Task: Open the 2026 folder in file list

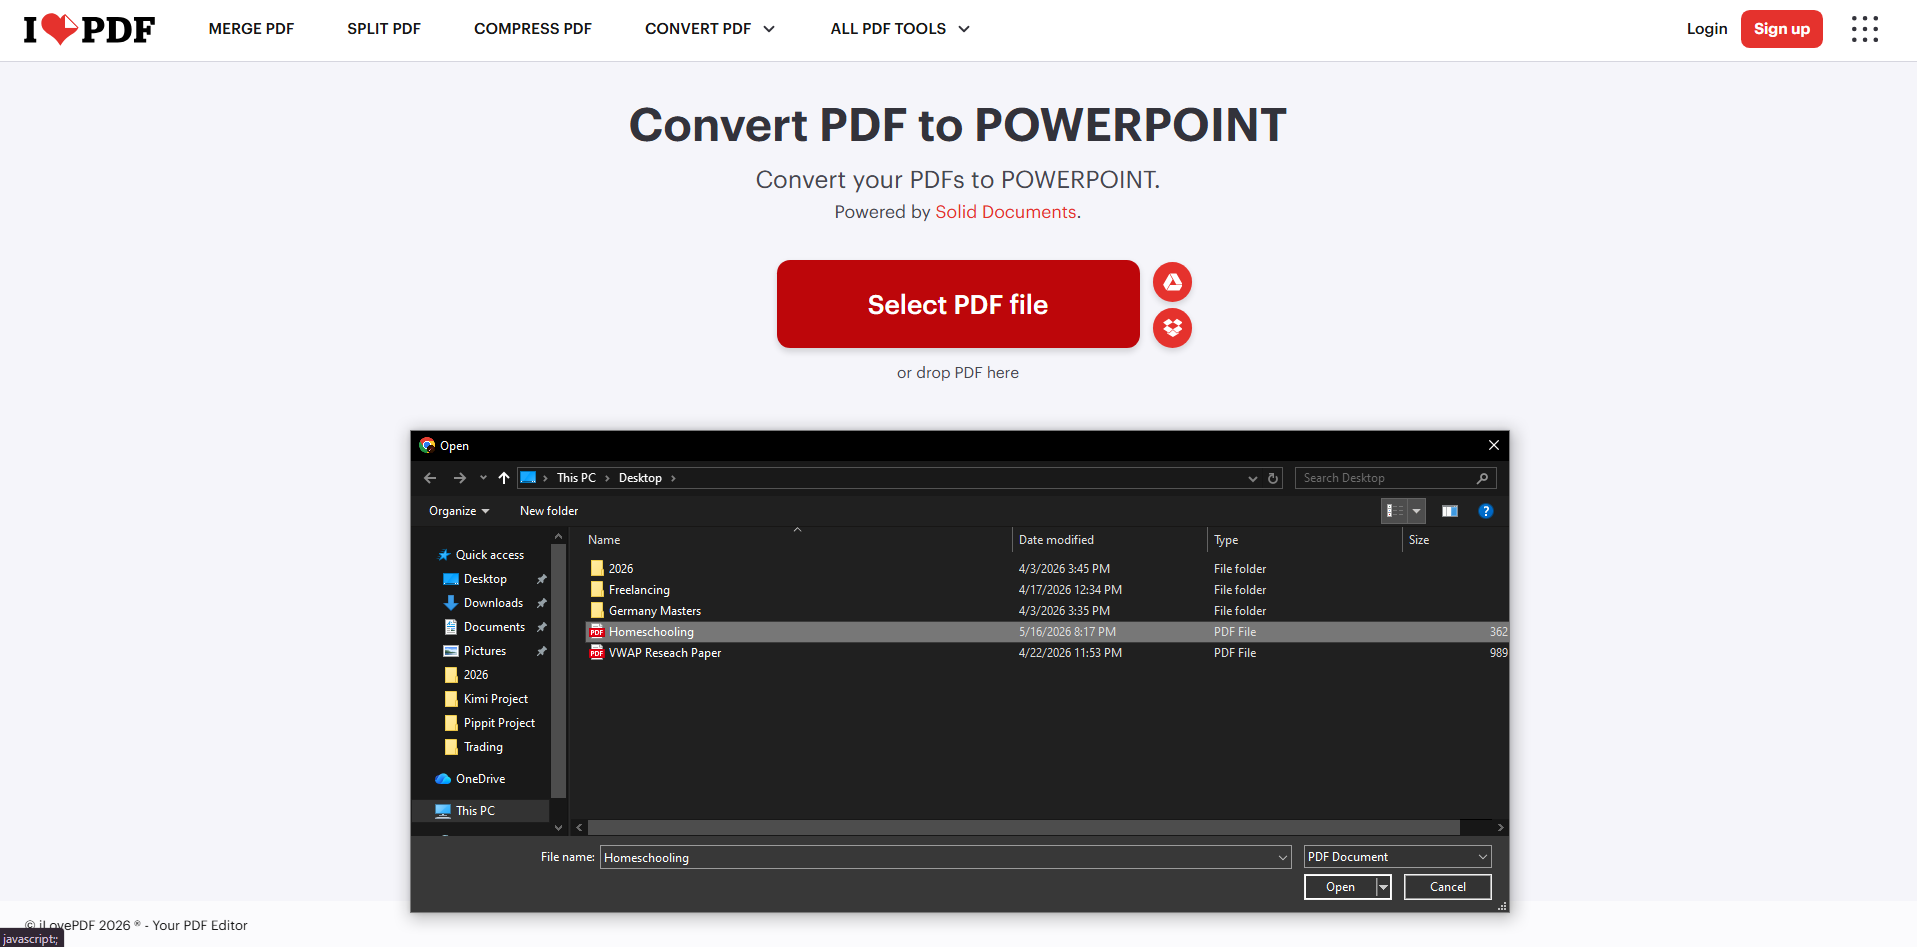Action: 621,568
